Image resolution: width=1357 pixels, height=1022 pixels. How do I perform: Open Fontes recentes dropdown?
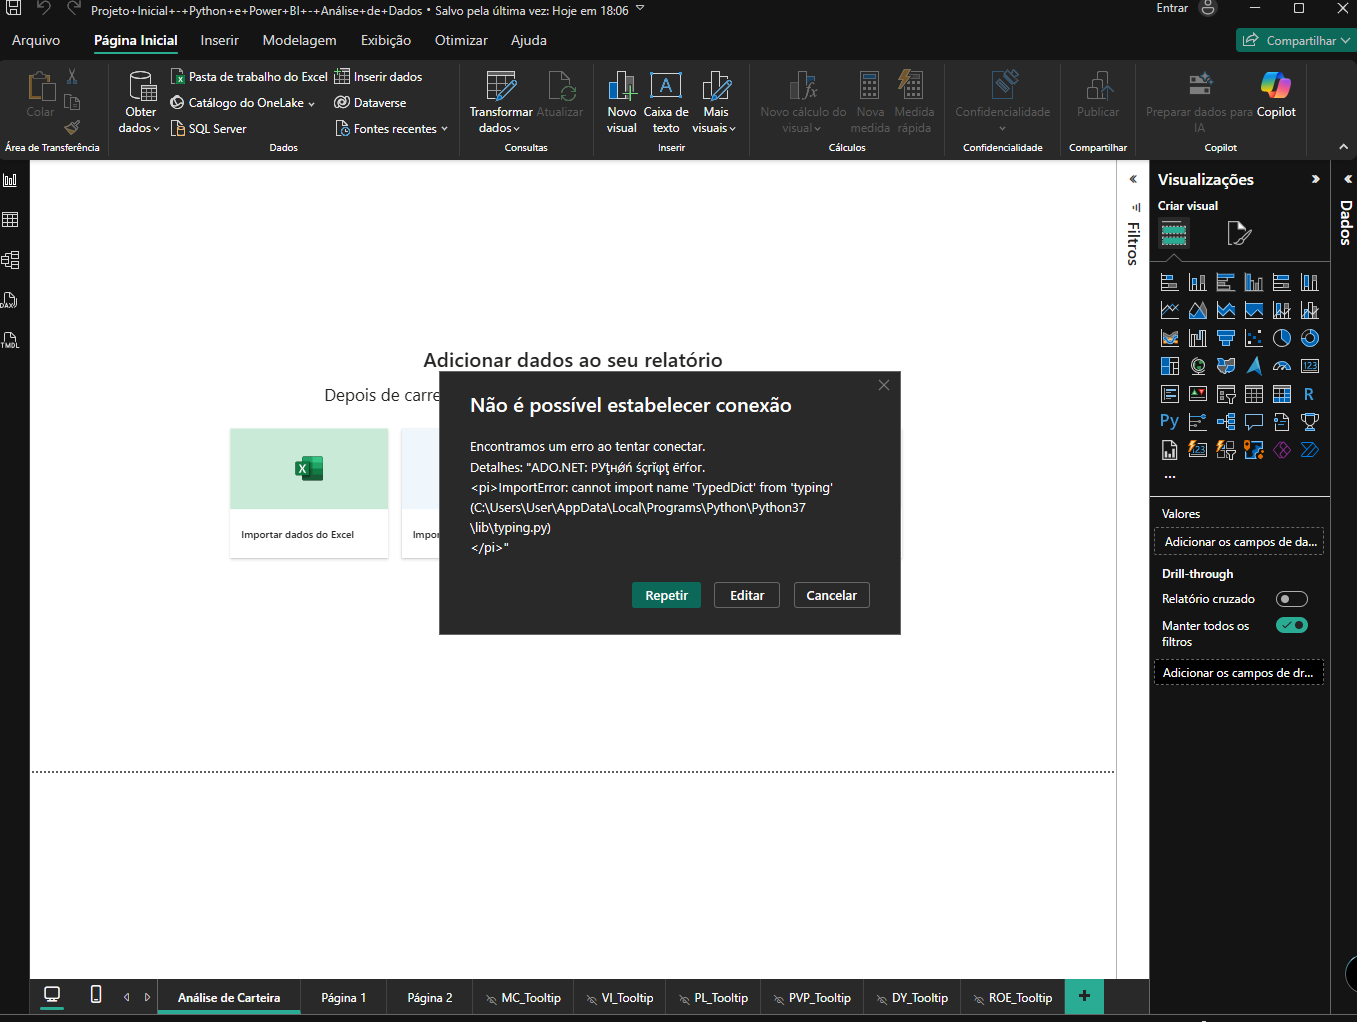(x=392, y=129)
